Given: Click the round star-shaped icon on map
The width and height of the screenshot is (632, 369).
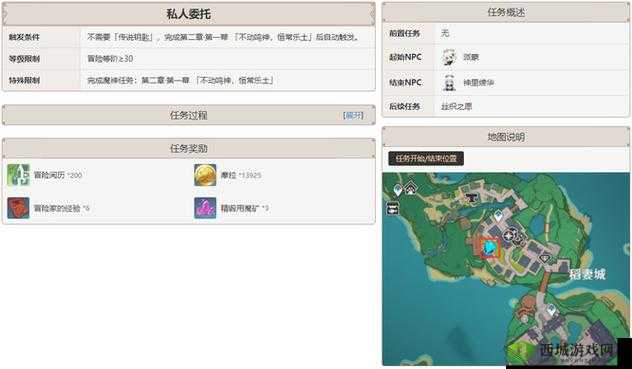Looking at the screenshot, I should [x=510, y=235].
